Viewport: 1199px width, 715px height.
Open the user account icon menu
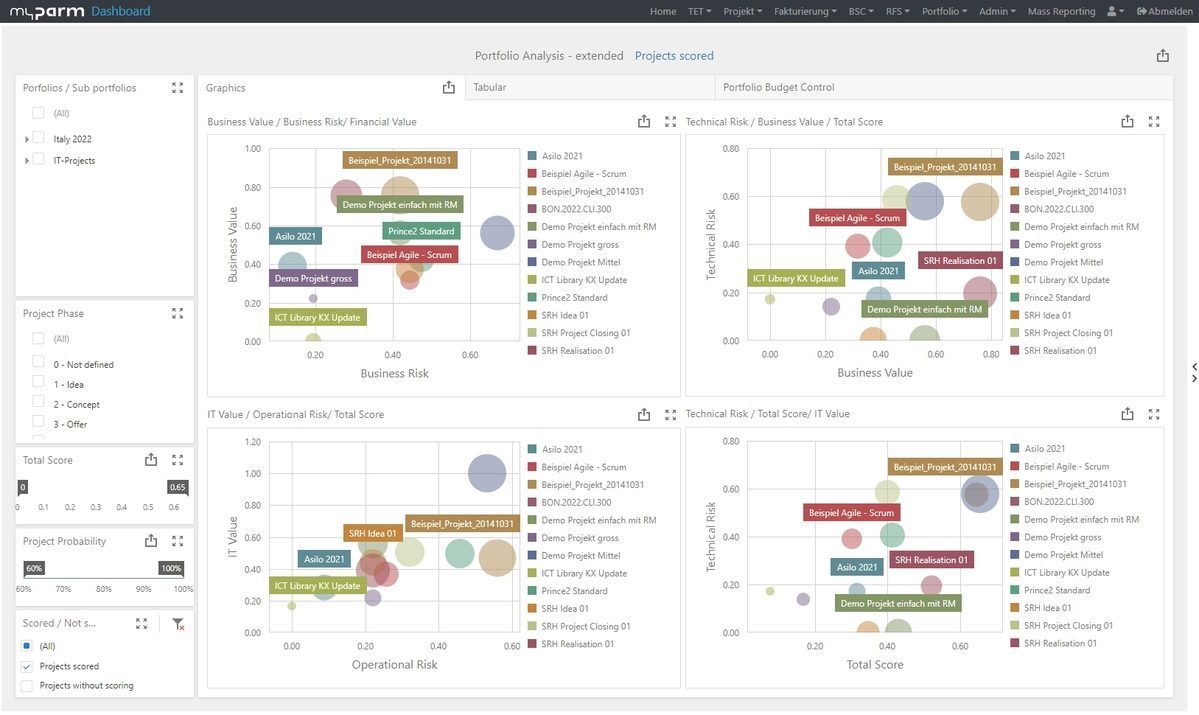tap(1115, 12)
